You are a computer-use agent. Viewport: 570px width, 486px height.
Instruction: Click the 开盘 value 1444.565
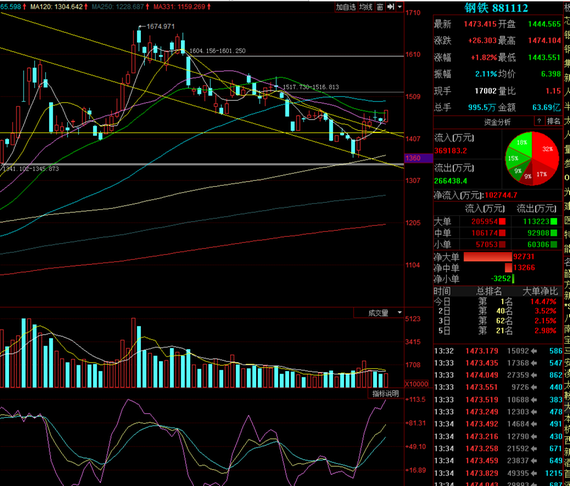point(545,24)
